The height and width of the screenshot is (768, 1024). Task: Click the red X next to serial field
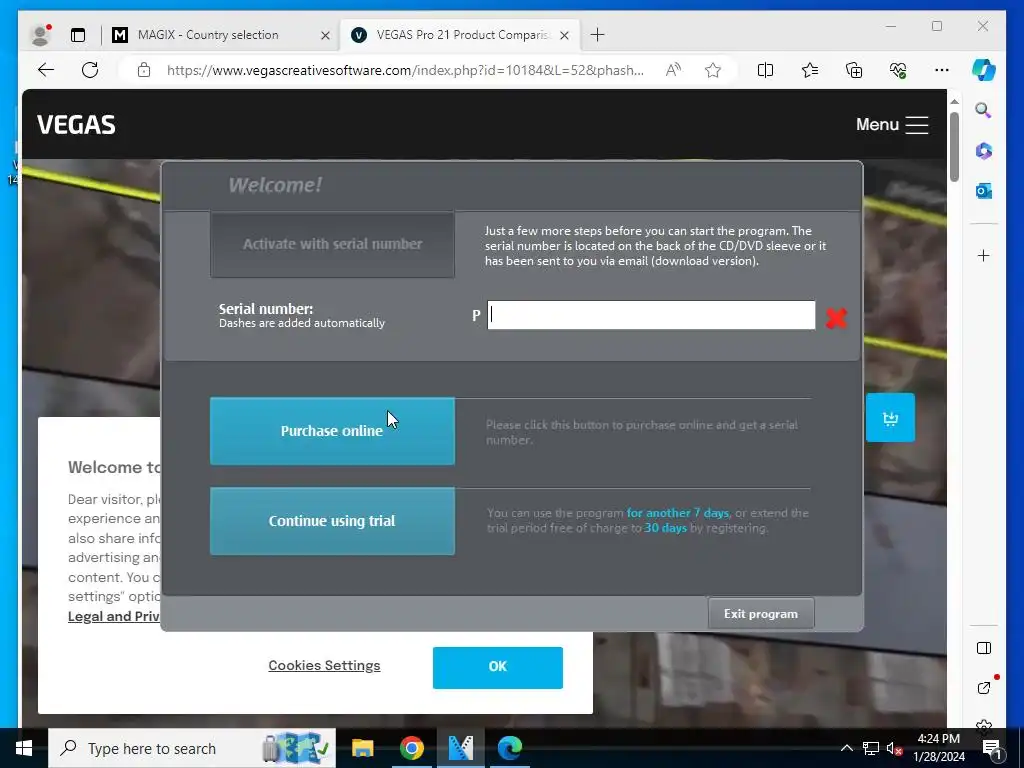(x=836, y=317)
